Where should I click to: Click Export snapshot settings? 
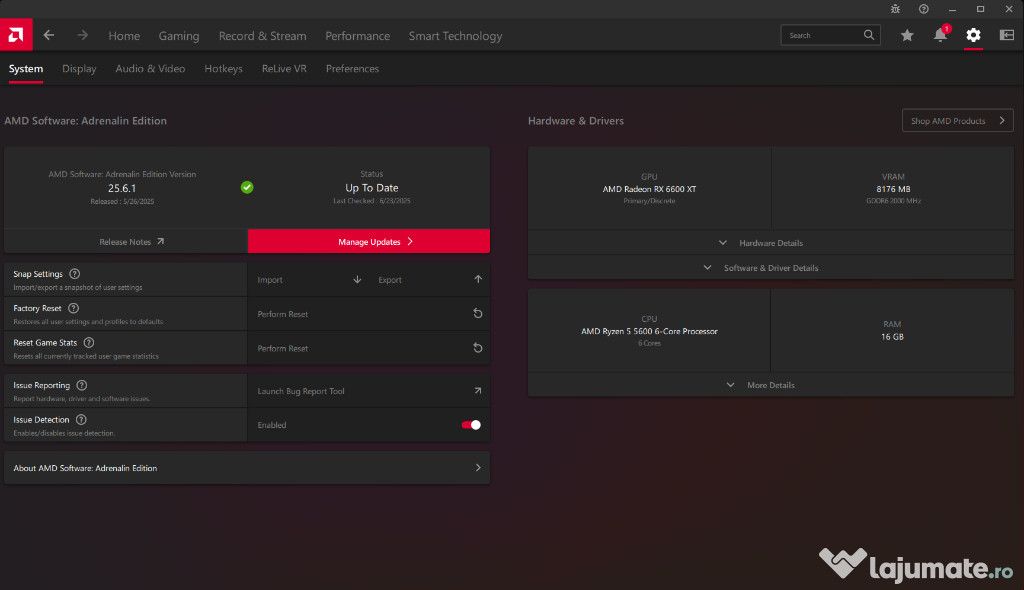pos(430,280)
